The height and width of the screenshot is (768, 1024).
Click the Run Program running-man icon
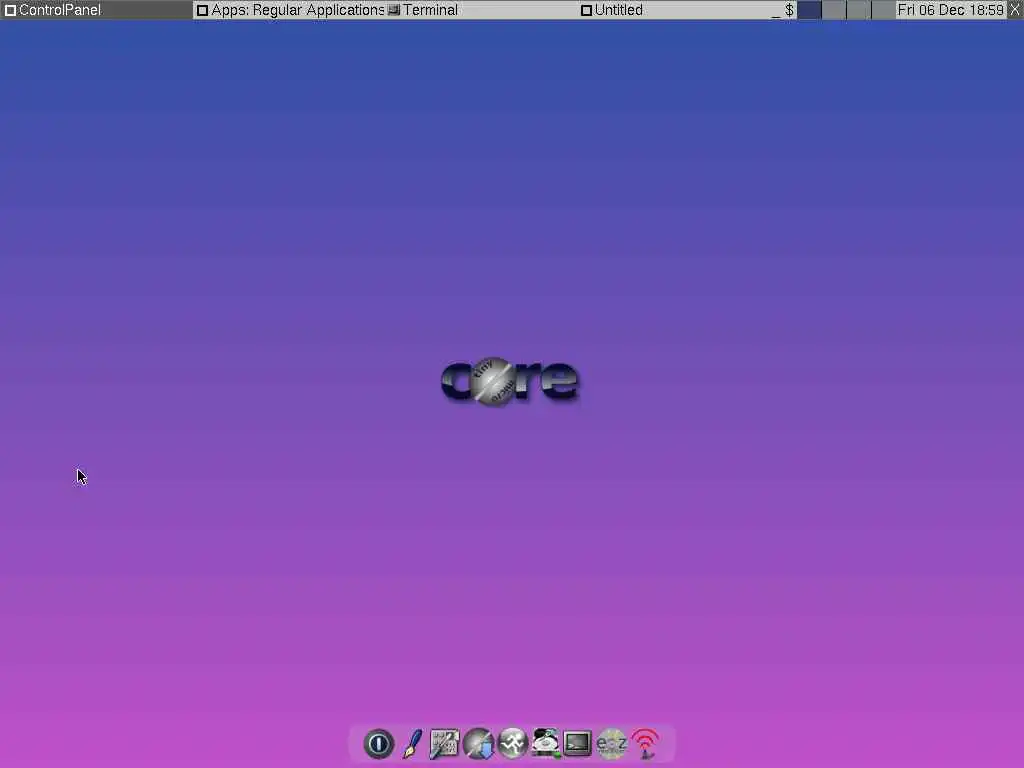point(513,744)
